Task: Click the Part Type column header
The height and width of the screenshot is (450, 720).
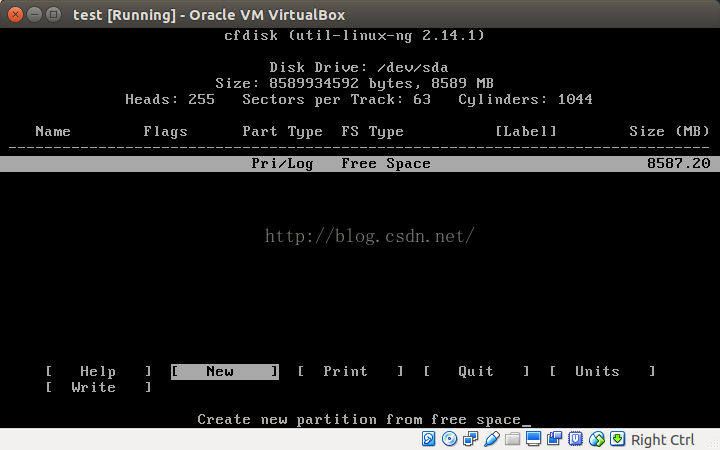Action: pyautogui.click(x=282, y=132)
